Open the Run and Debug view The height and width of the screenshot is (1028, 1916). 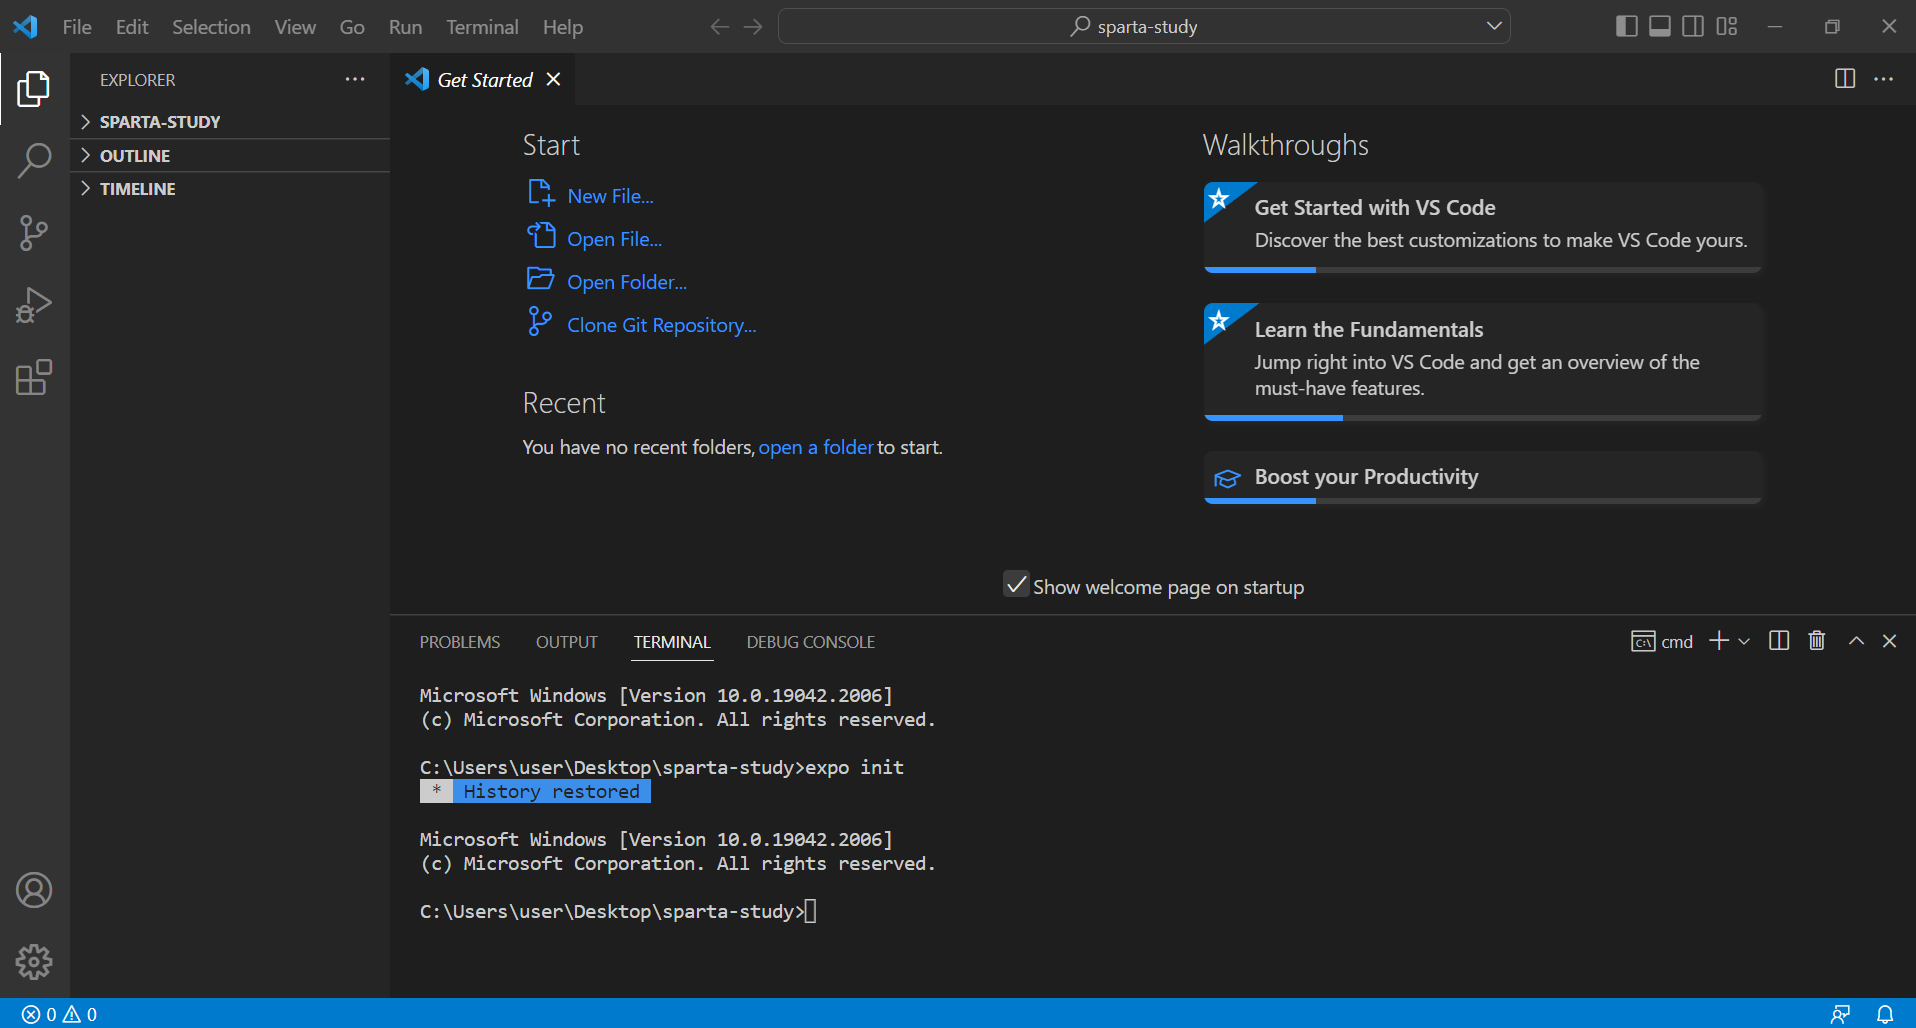pos(34,305)
